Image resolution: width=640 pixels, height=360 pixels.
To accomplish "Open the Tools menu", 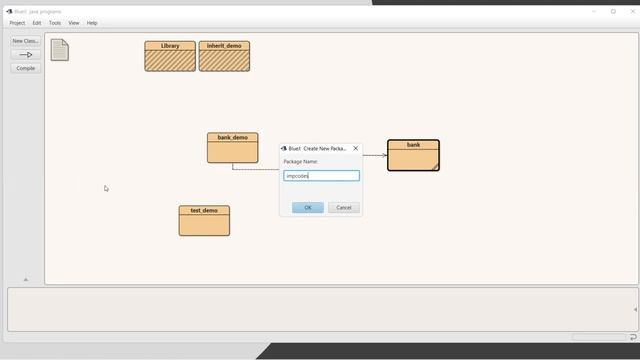I will tap(55, 23).
